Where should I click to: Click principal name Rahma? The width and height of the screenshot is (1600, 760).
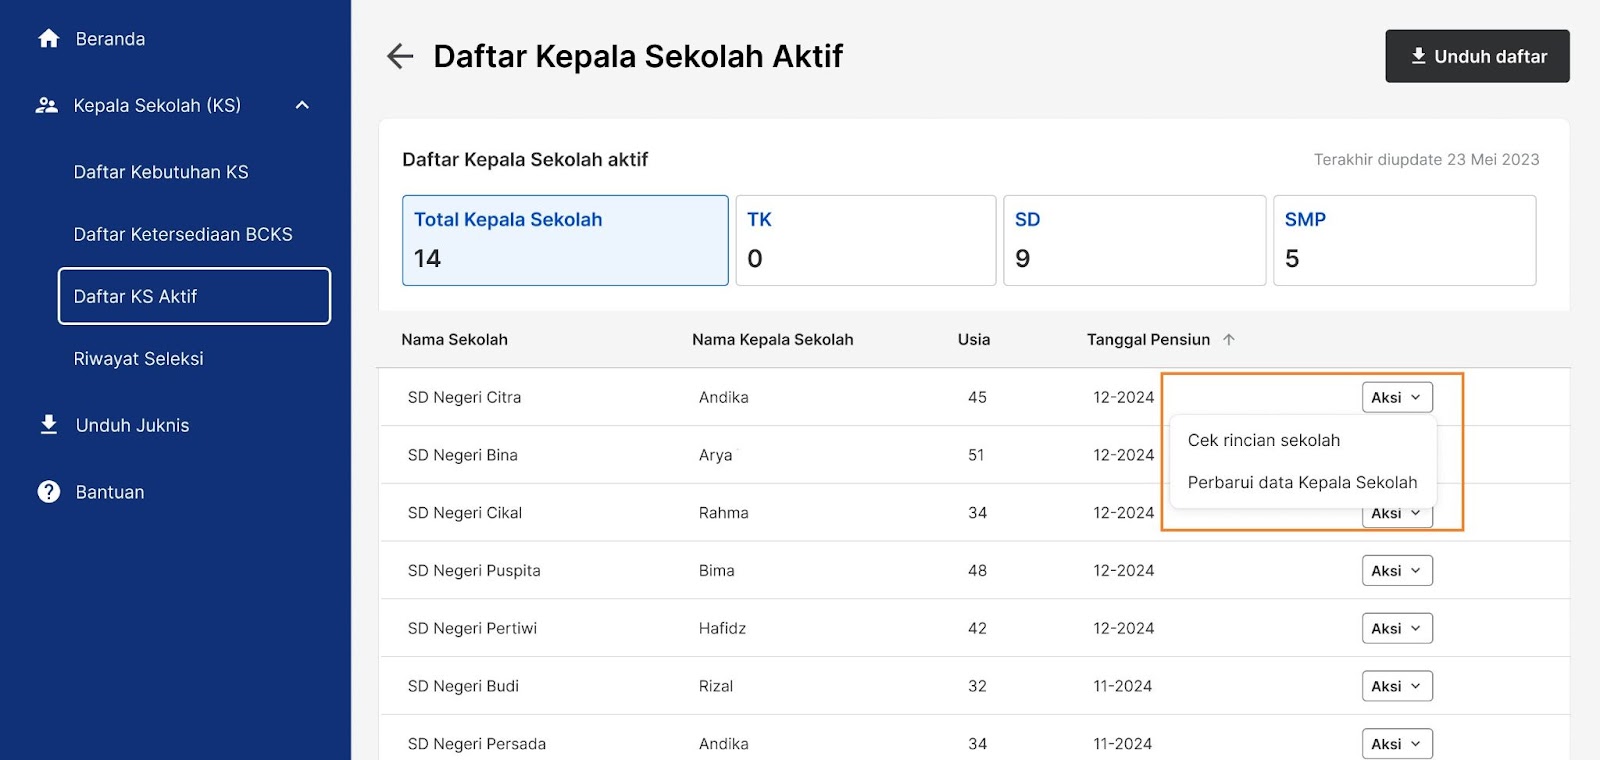(723, 513)
